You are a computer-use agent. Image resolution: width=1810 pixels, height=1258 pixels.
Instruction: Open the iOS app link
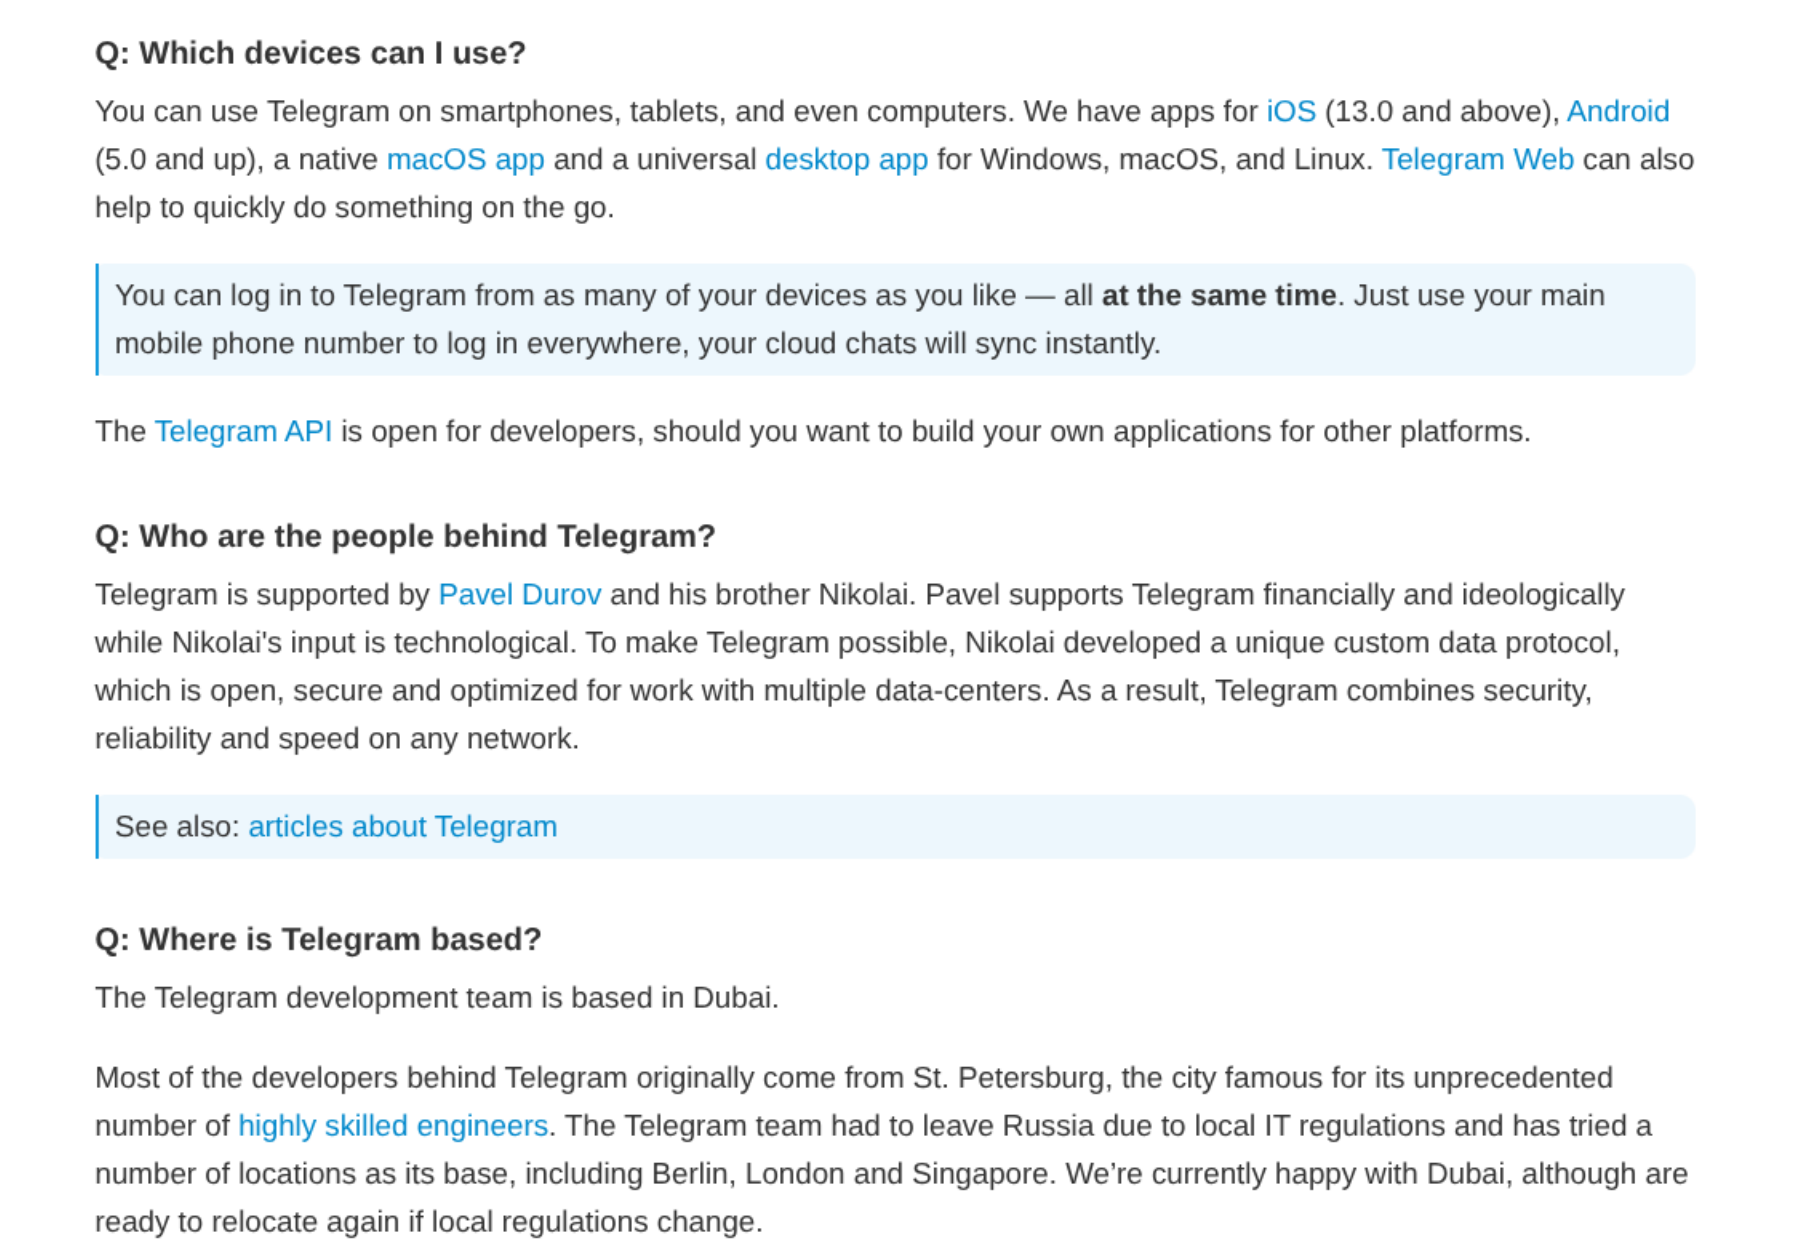pyautogui.click(x=1290, y=111)
